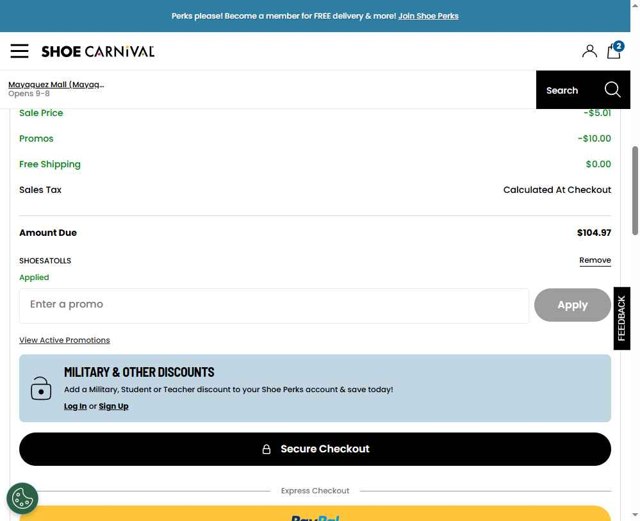Click the Amount Due $104.97 value

click(x=594, y=233)
